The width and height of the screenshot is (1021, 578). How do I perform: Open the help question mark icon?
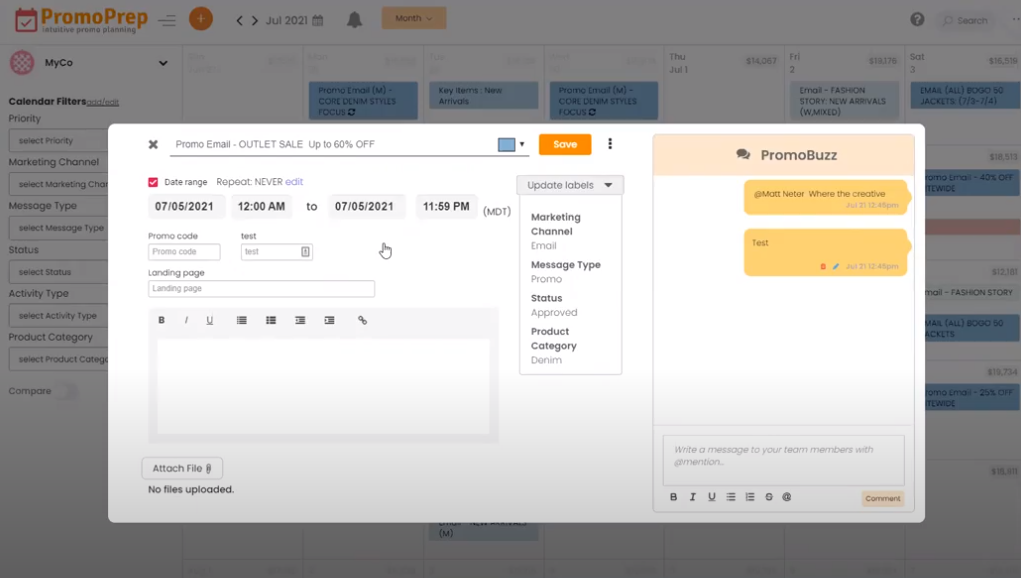click(917, 20)
